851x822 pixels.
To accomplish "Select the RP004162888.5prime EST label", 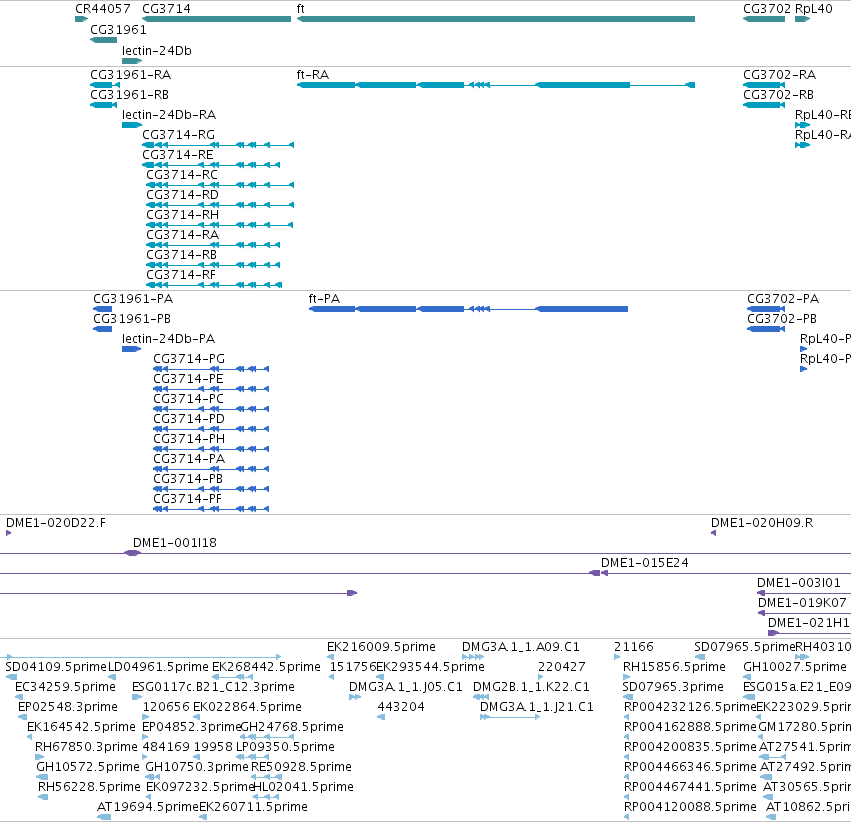I will click(x=690, y=727).
